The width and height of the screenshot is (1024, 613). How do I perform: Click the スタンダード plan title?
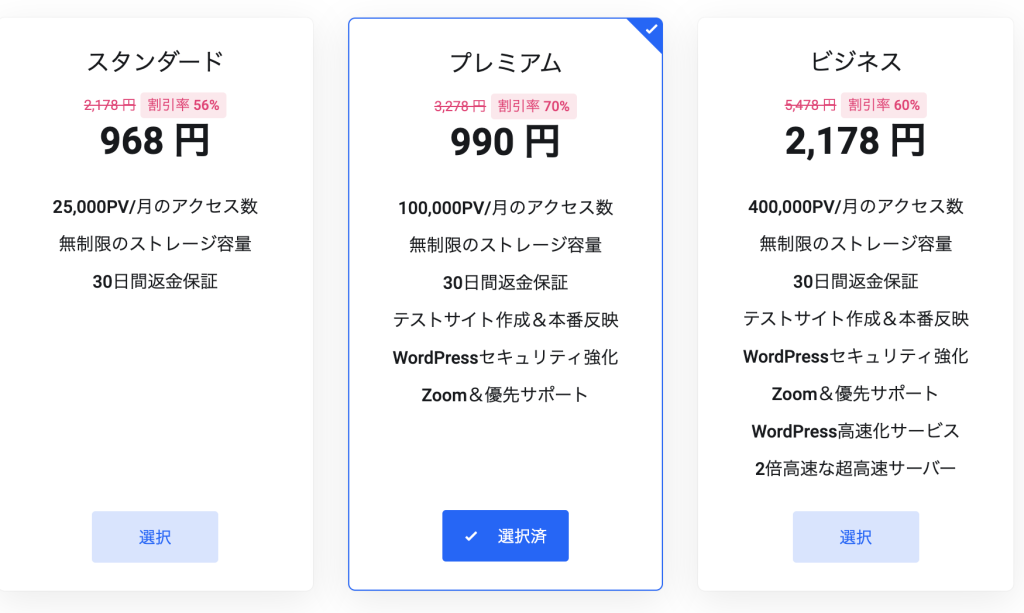point(155,62)
